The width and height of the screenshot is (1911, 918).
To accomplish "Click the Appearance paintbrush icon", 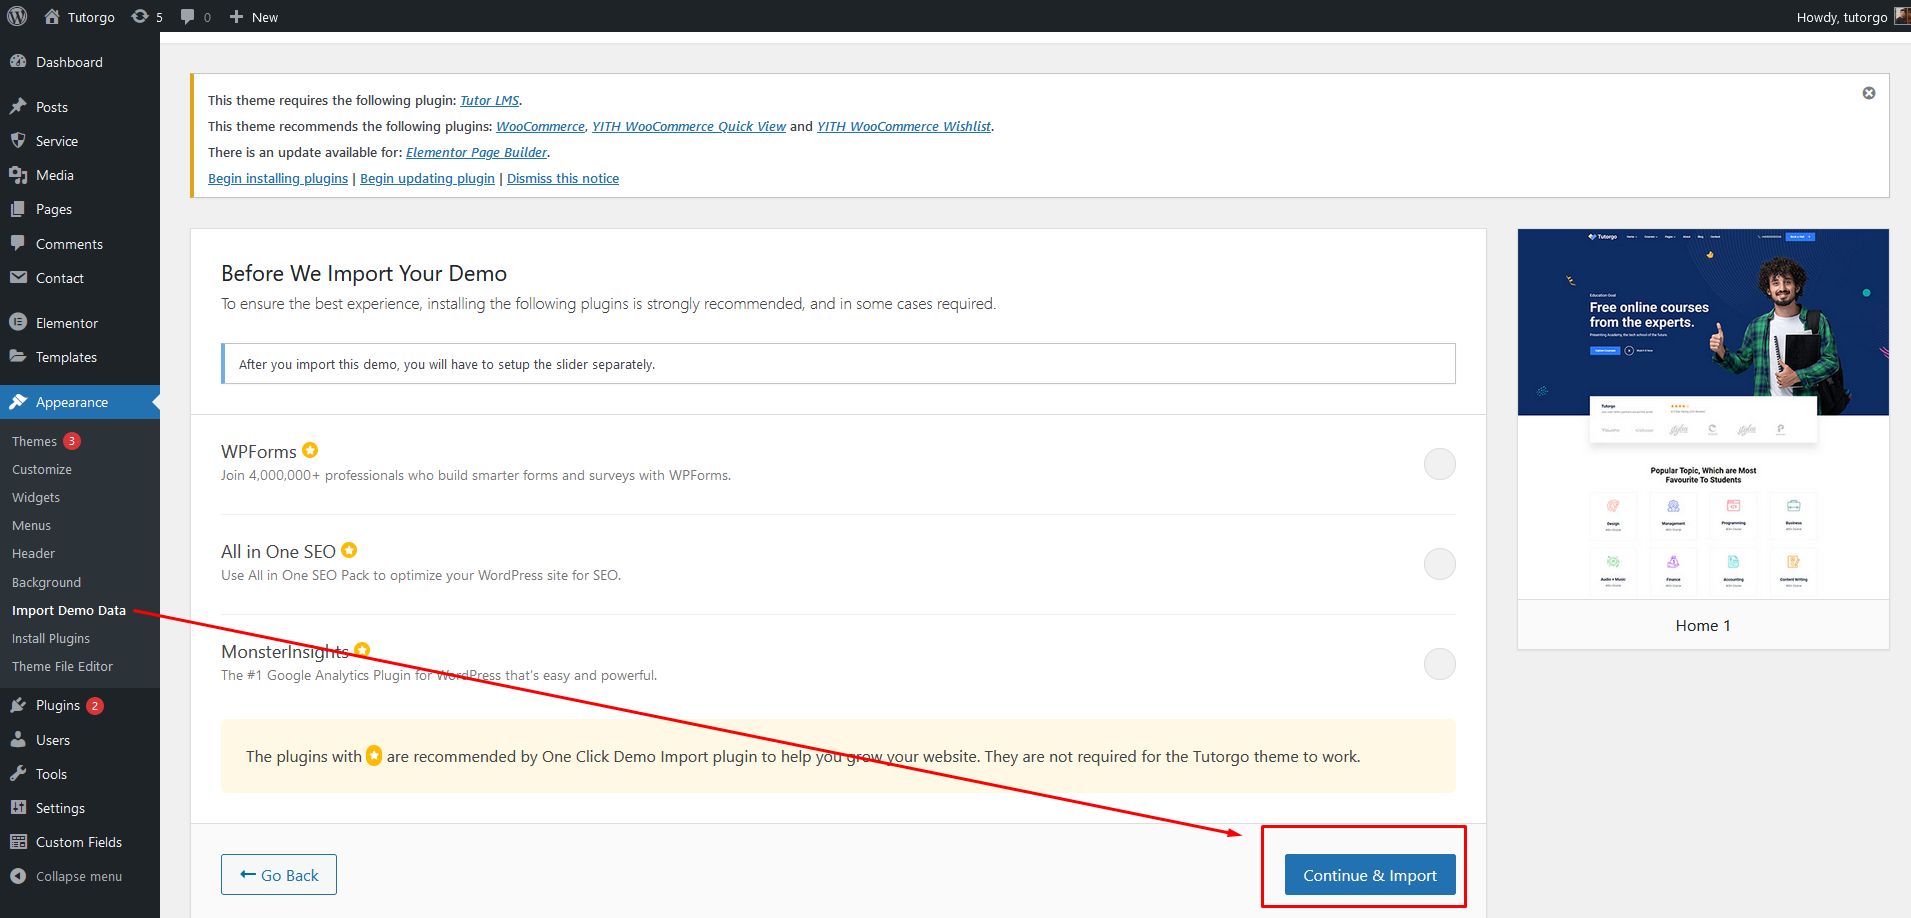I will (x=18, y=401).
